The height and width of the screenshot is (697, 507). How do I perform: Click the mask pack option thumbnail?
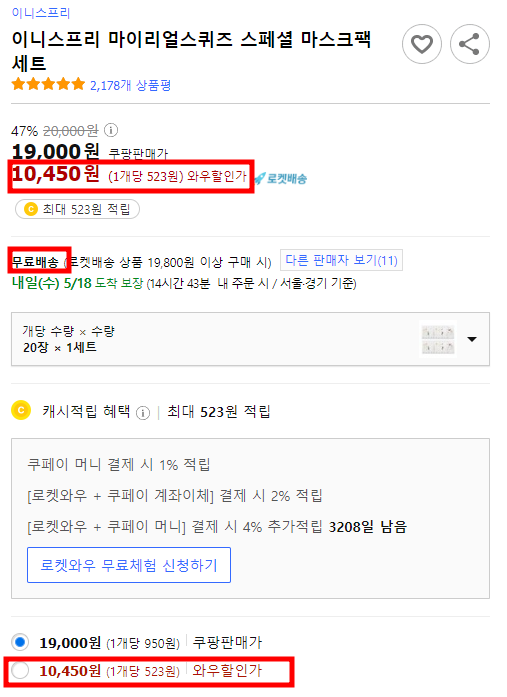tap(438, 339)
